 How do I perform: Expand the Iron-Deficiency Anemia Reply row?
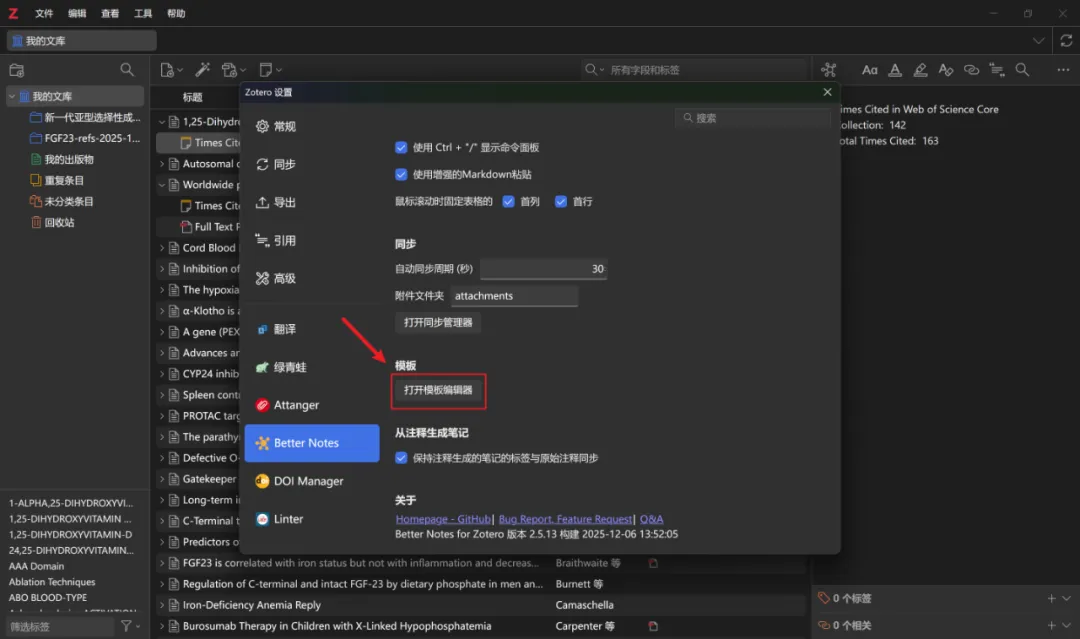pos(162,605)
